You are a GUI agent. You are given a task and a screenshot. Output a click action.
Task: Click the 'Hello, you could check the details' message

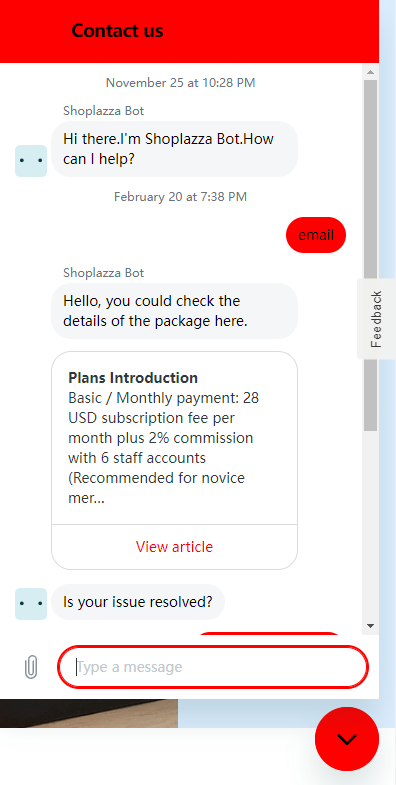point(174,311)
